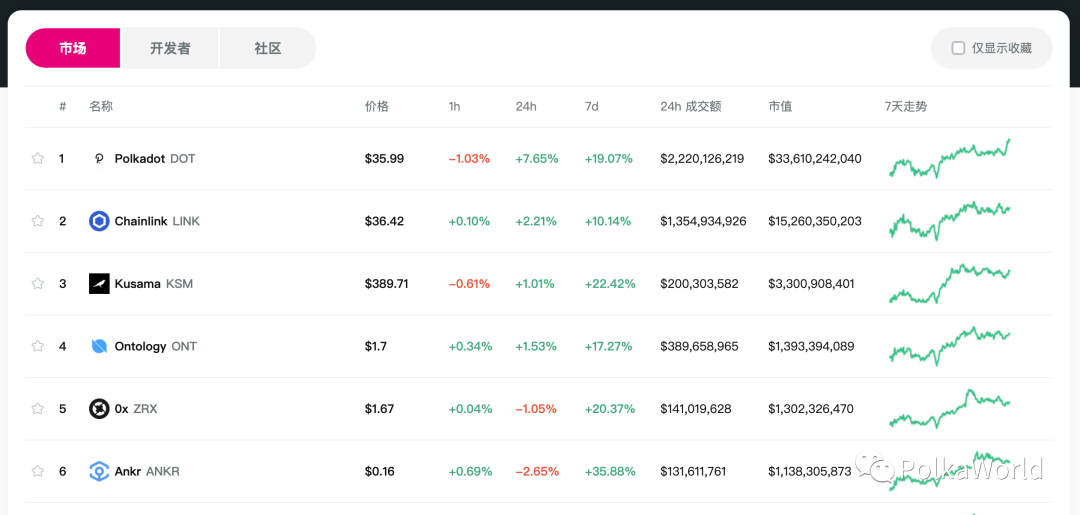
Task: Open the Kusama KSM link
Action: (154, 284)
